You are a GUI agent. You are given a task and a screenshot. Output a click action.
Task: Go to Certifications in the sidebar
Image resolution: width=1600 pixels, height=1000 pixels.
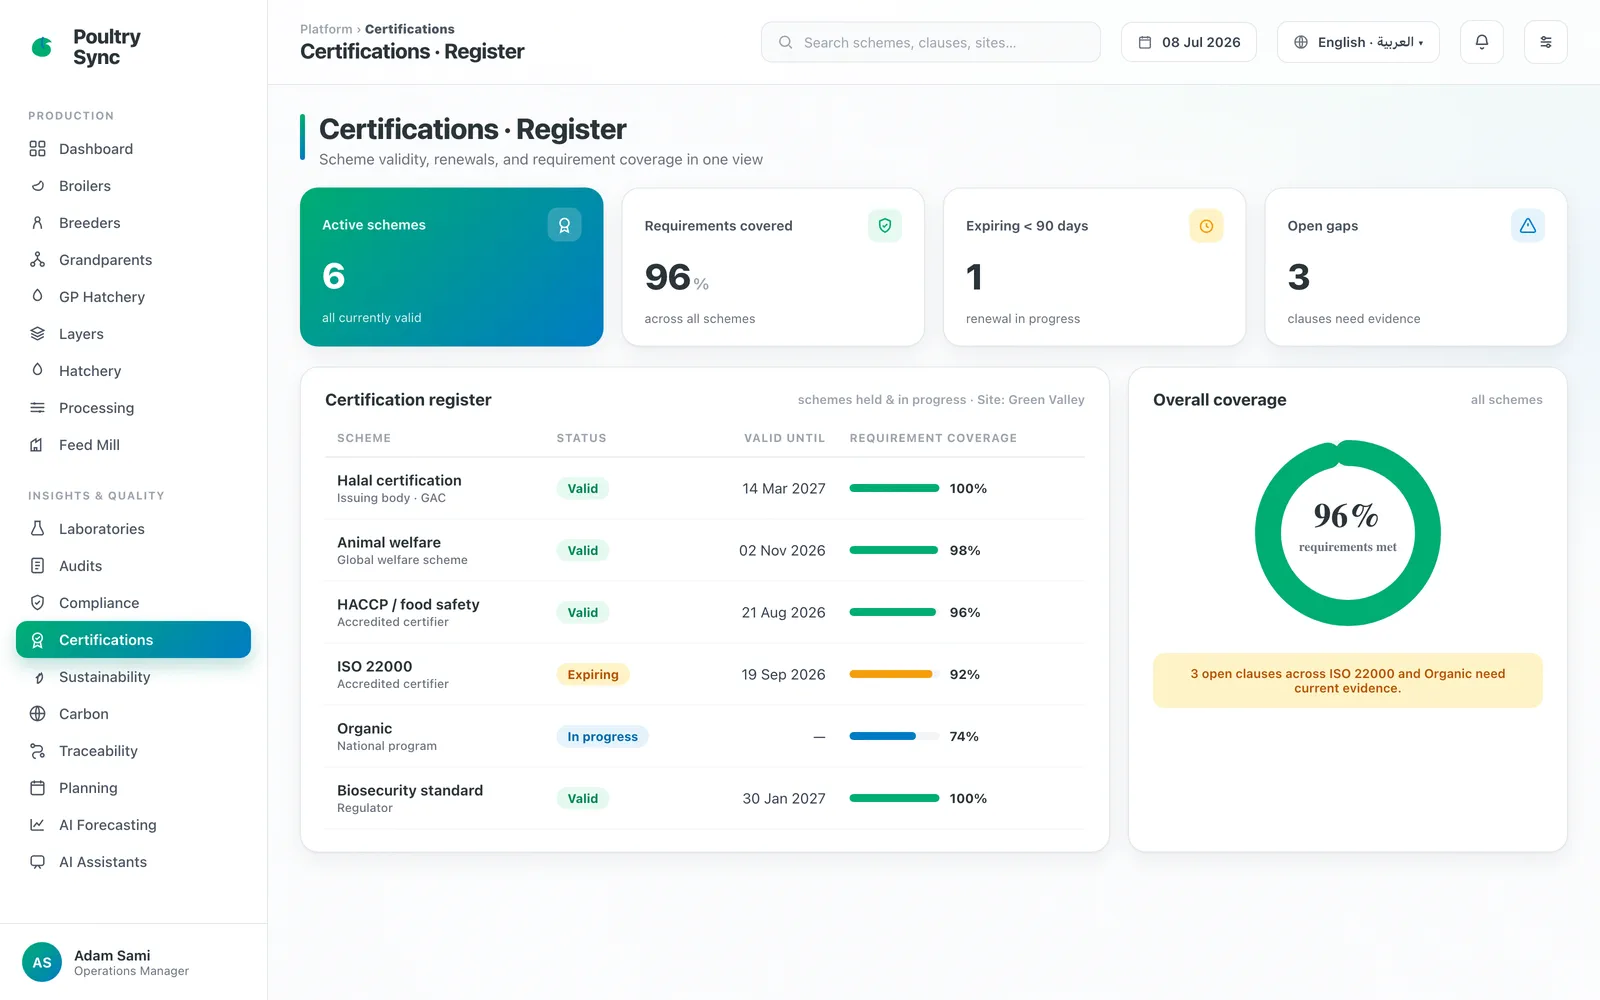tap(133, 640)
